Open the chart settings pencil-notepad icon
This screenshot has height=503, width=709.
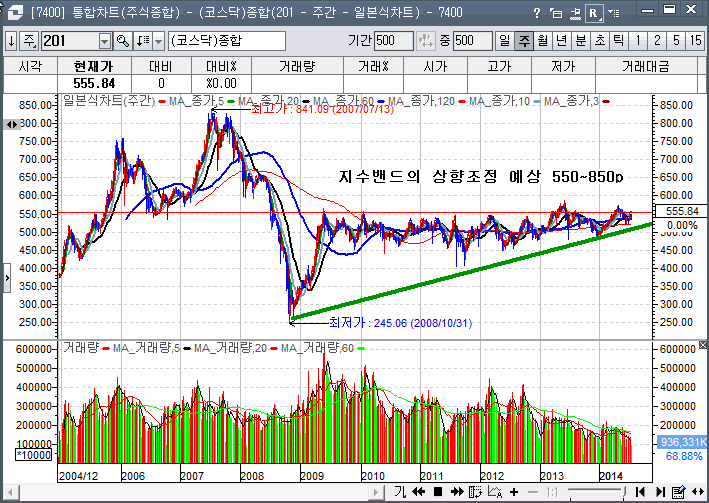point(678,492)
